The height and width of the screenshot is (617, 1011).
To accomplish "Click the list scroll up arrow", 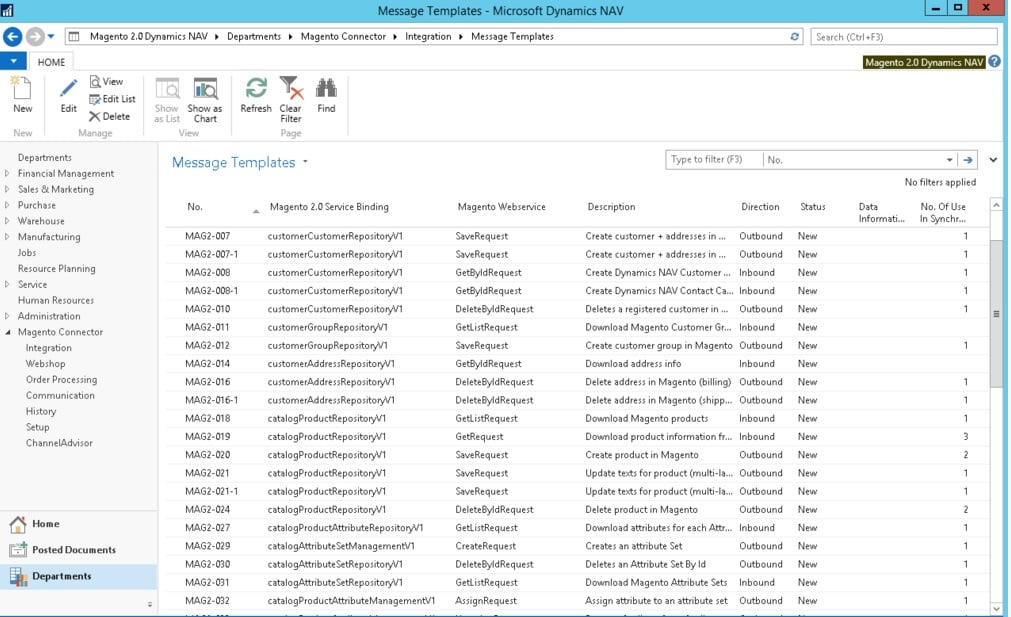I will coord(996,205).
